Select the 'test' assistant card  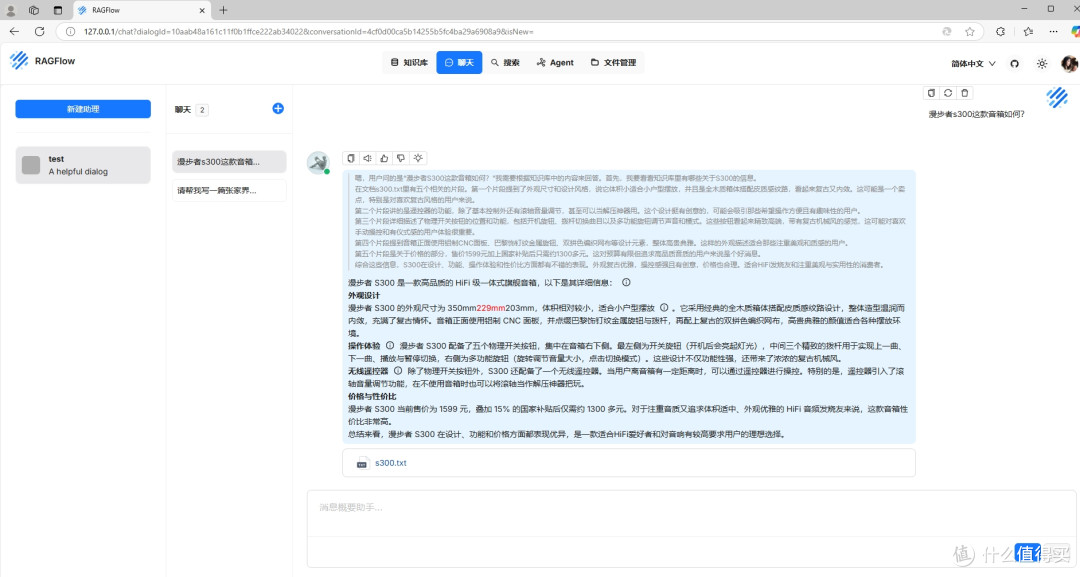pyautogui.click(x=83, y=165)
